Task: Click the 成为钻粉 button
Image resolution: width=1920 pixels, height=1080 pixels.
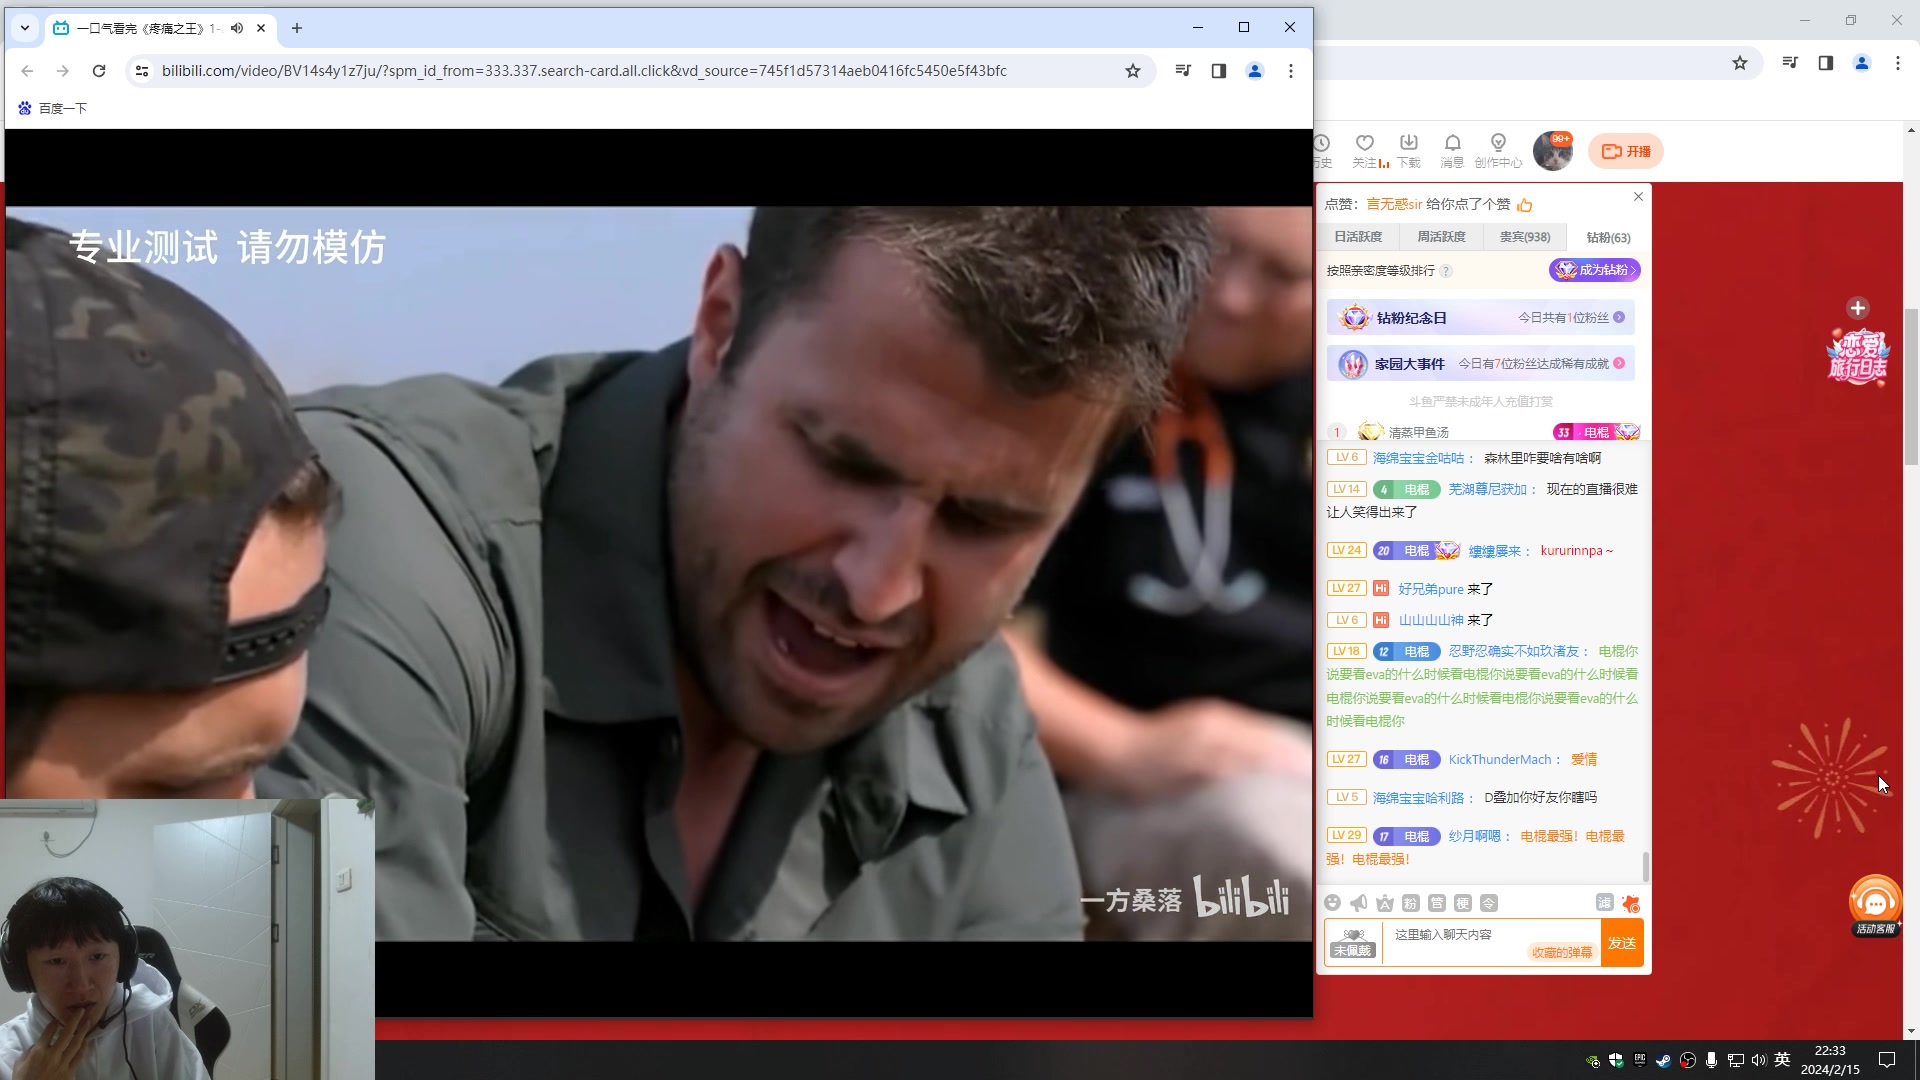Action: 1594,270
